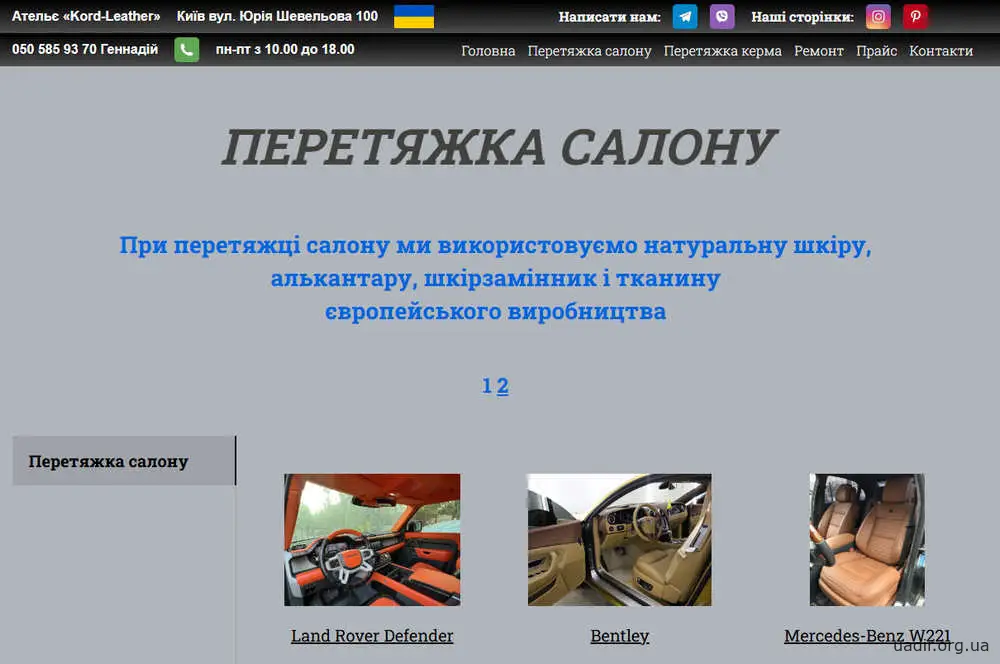Image resolution: width=1000 pixels, height=664 pixels.
Task: Visit the Pinterest page icon
Action: (x=915, y=16)
